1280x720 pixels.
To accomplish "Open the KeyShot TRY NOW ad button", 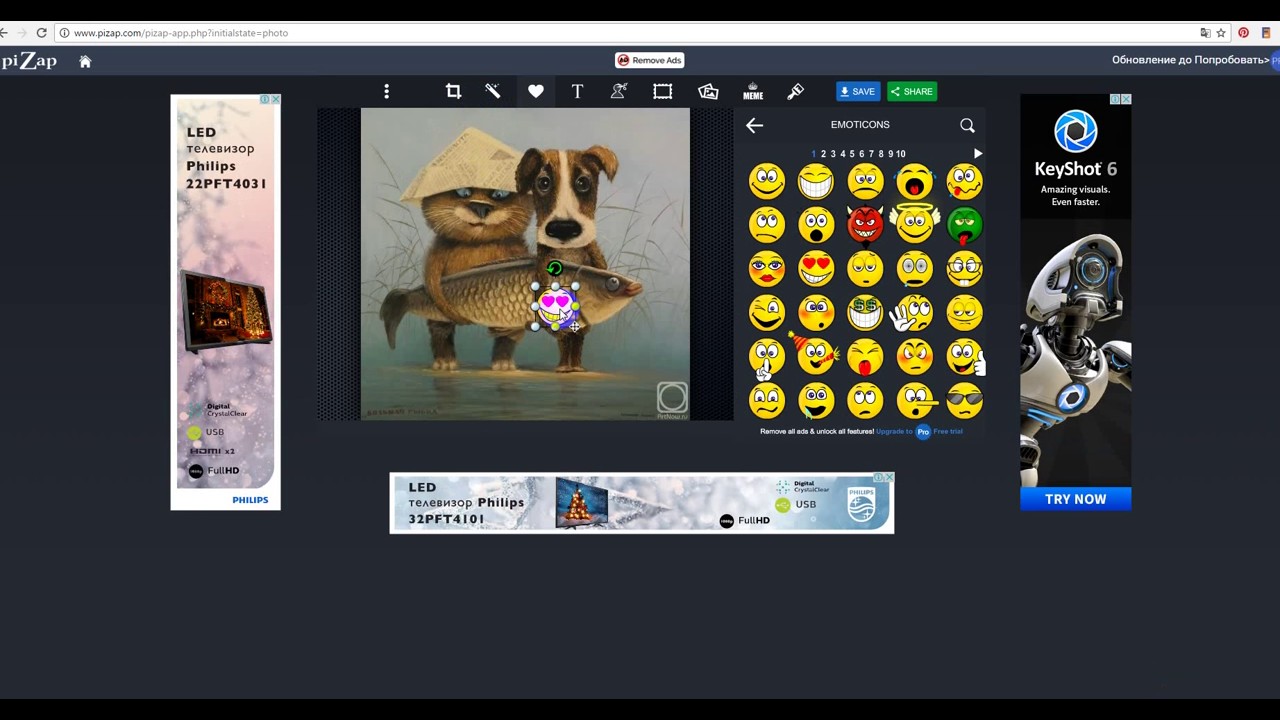I will coord(1076,499).
